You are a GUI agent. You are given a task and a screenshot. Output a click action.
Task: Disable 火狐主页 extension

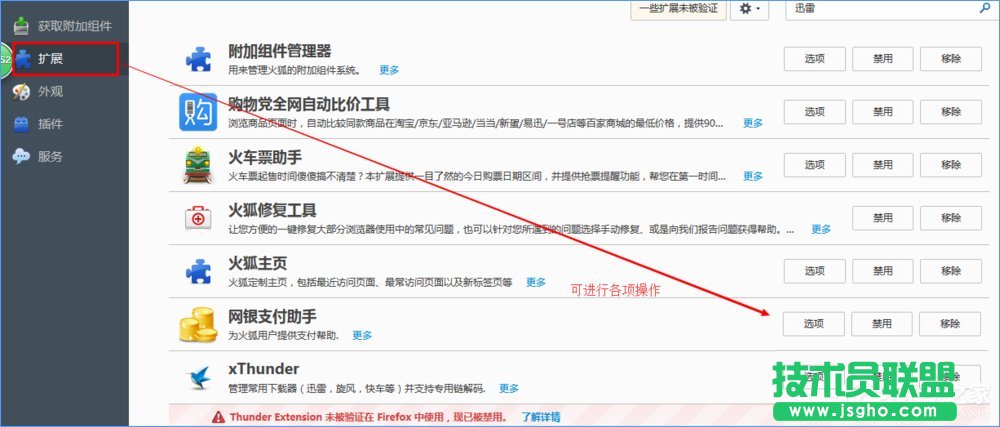pyautogui.click(x=883, y=271)
